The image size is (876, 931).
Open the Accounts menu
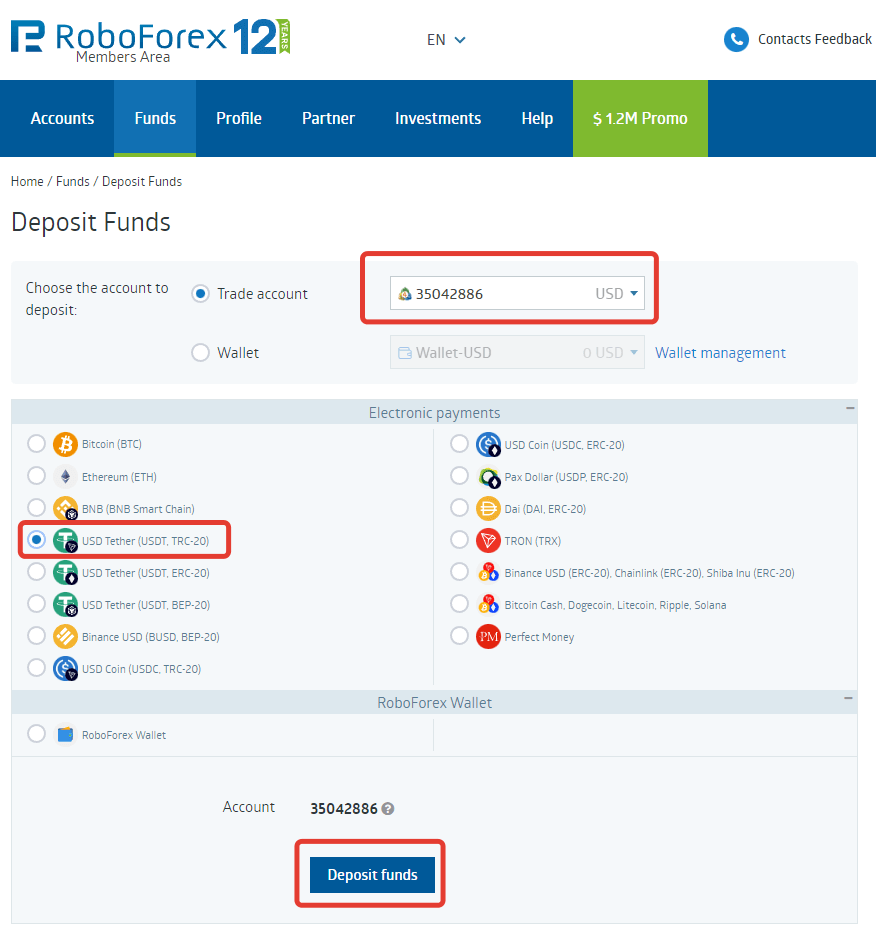(x=62, y=118)
